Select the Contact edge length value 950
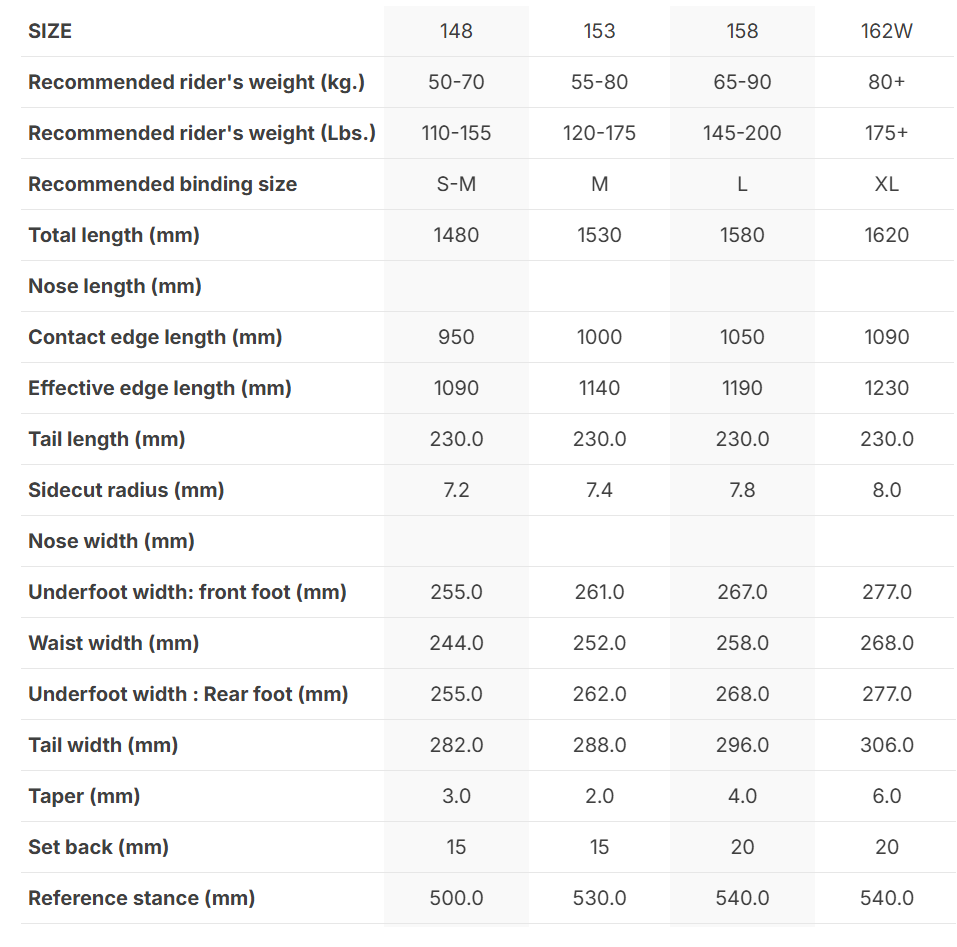Viewport: 957px width, 947px height. point(456,337)
